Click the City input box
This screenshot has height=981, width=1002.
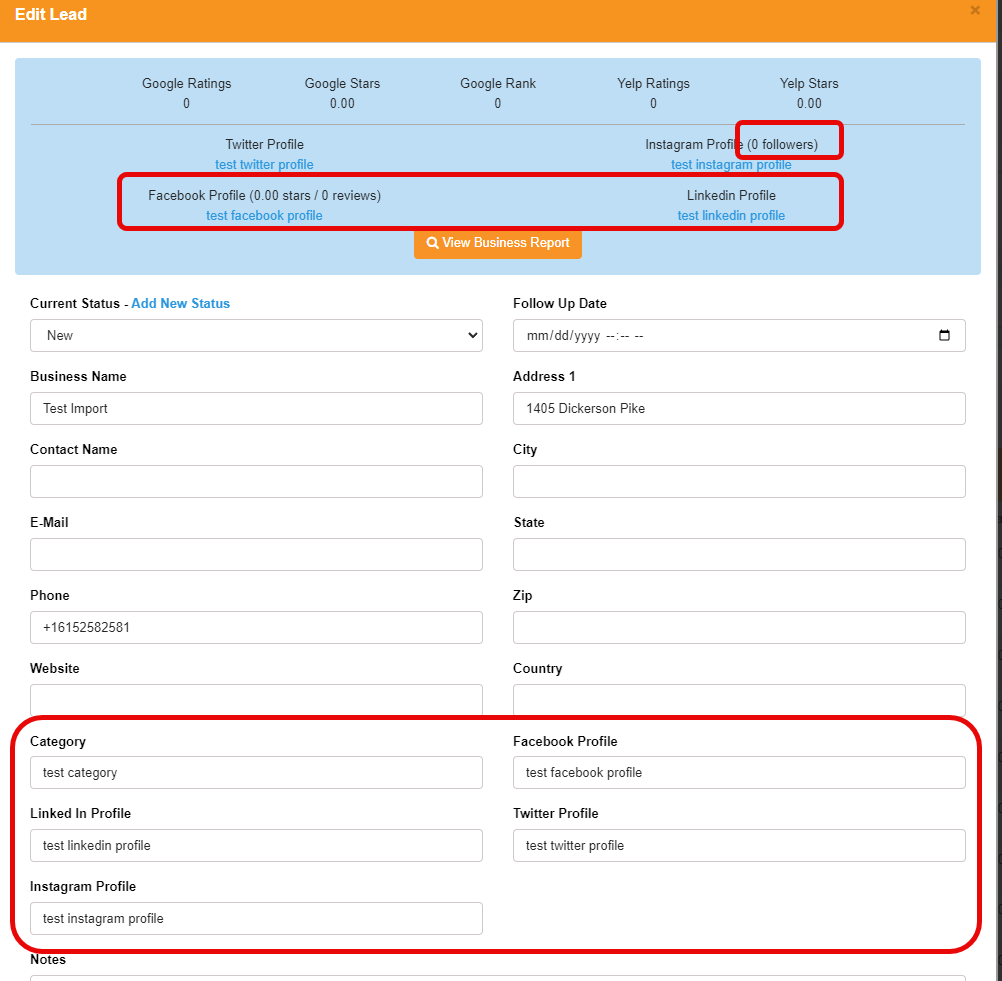pos(739,482)
